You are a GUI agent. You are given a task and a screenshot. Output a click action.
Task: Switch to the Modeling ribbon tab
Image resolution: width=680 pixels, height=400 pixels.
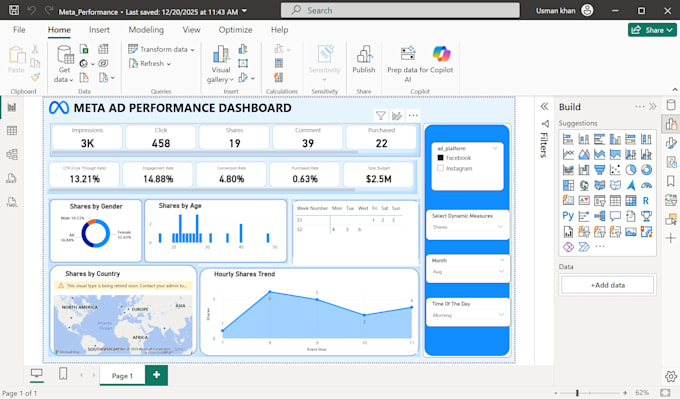click(146, 30)
